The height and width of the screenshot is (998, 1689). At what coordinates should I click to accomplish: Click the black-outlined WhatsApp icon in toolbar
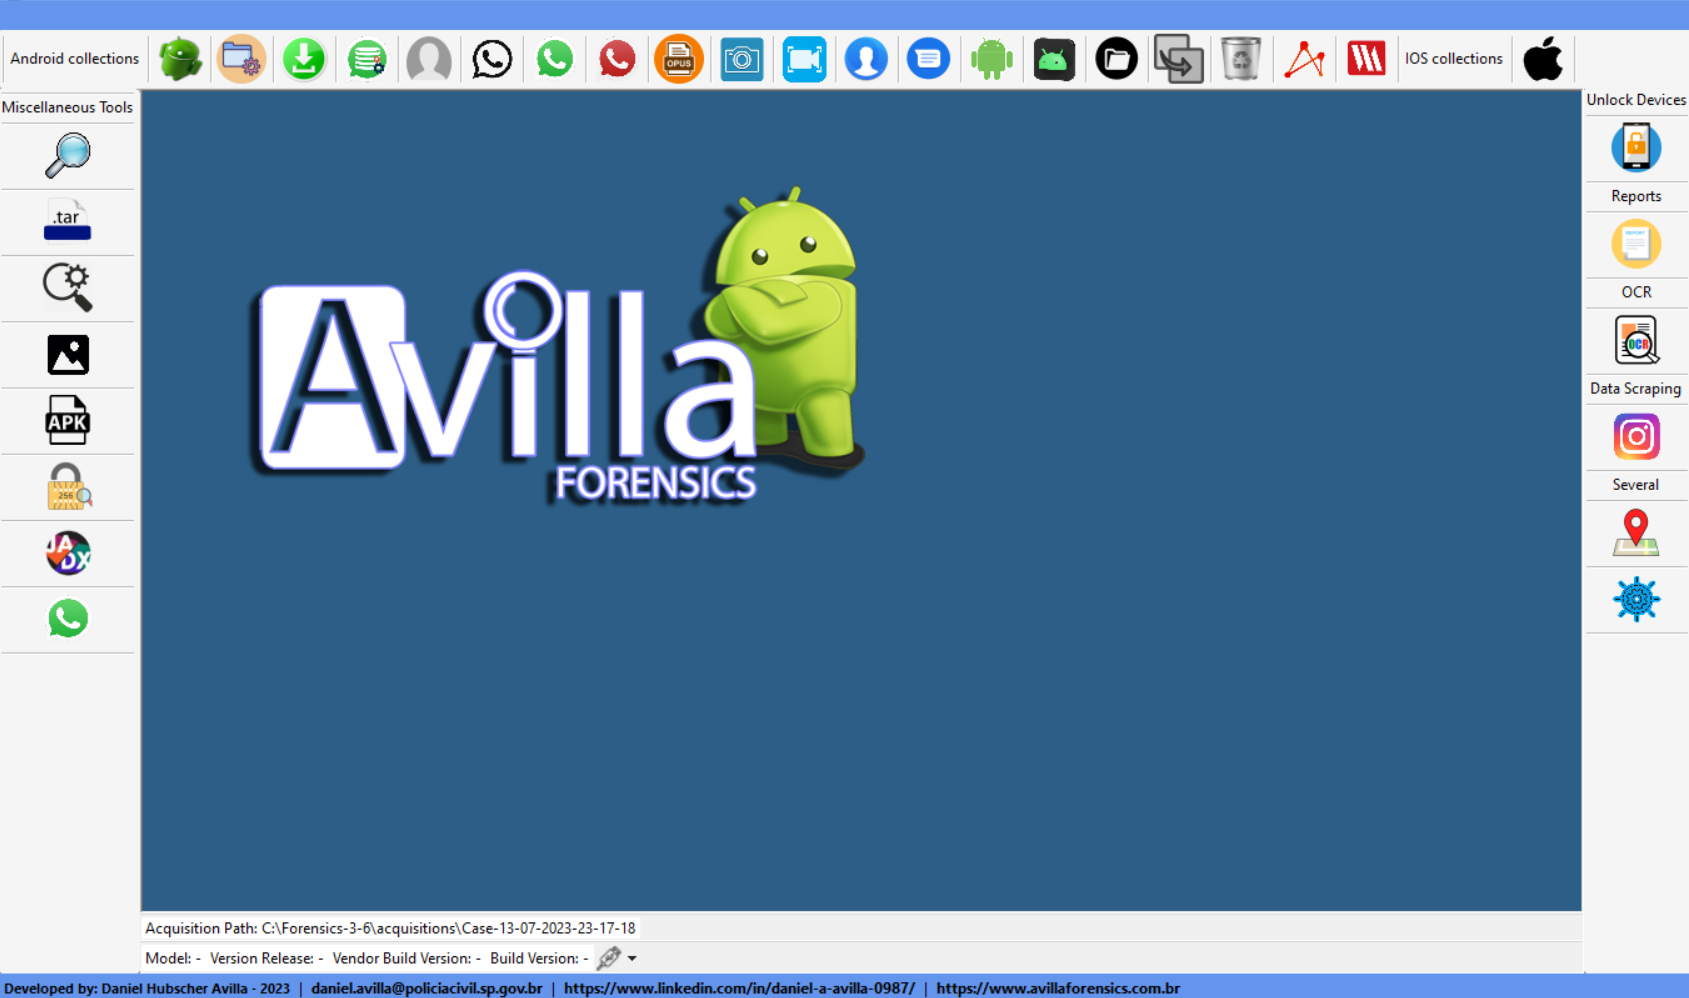pyautogui.click(x=492, y=59)
